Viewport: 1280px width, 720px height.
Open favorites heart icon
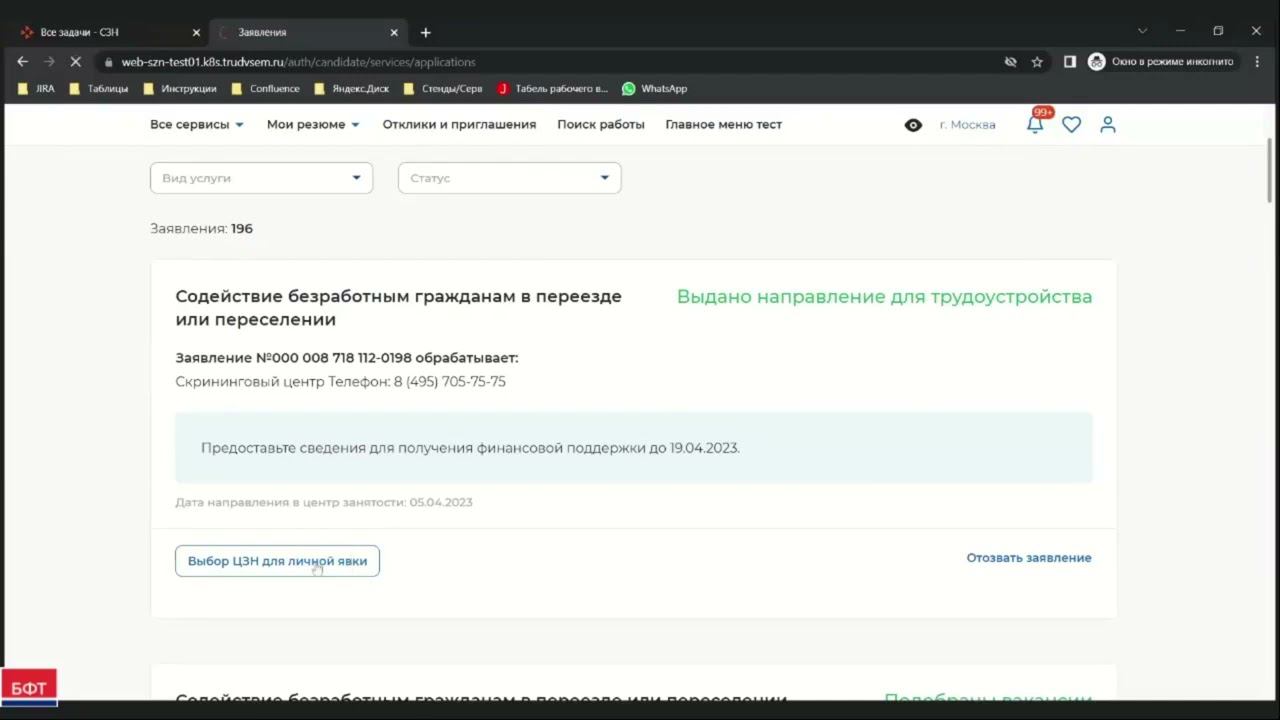click(x=1071, y=125)
